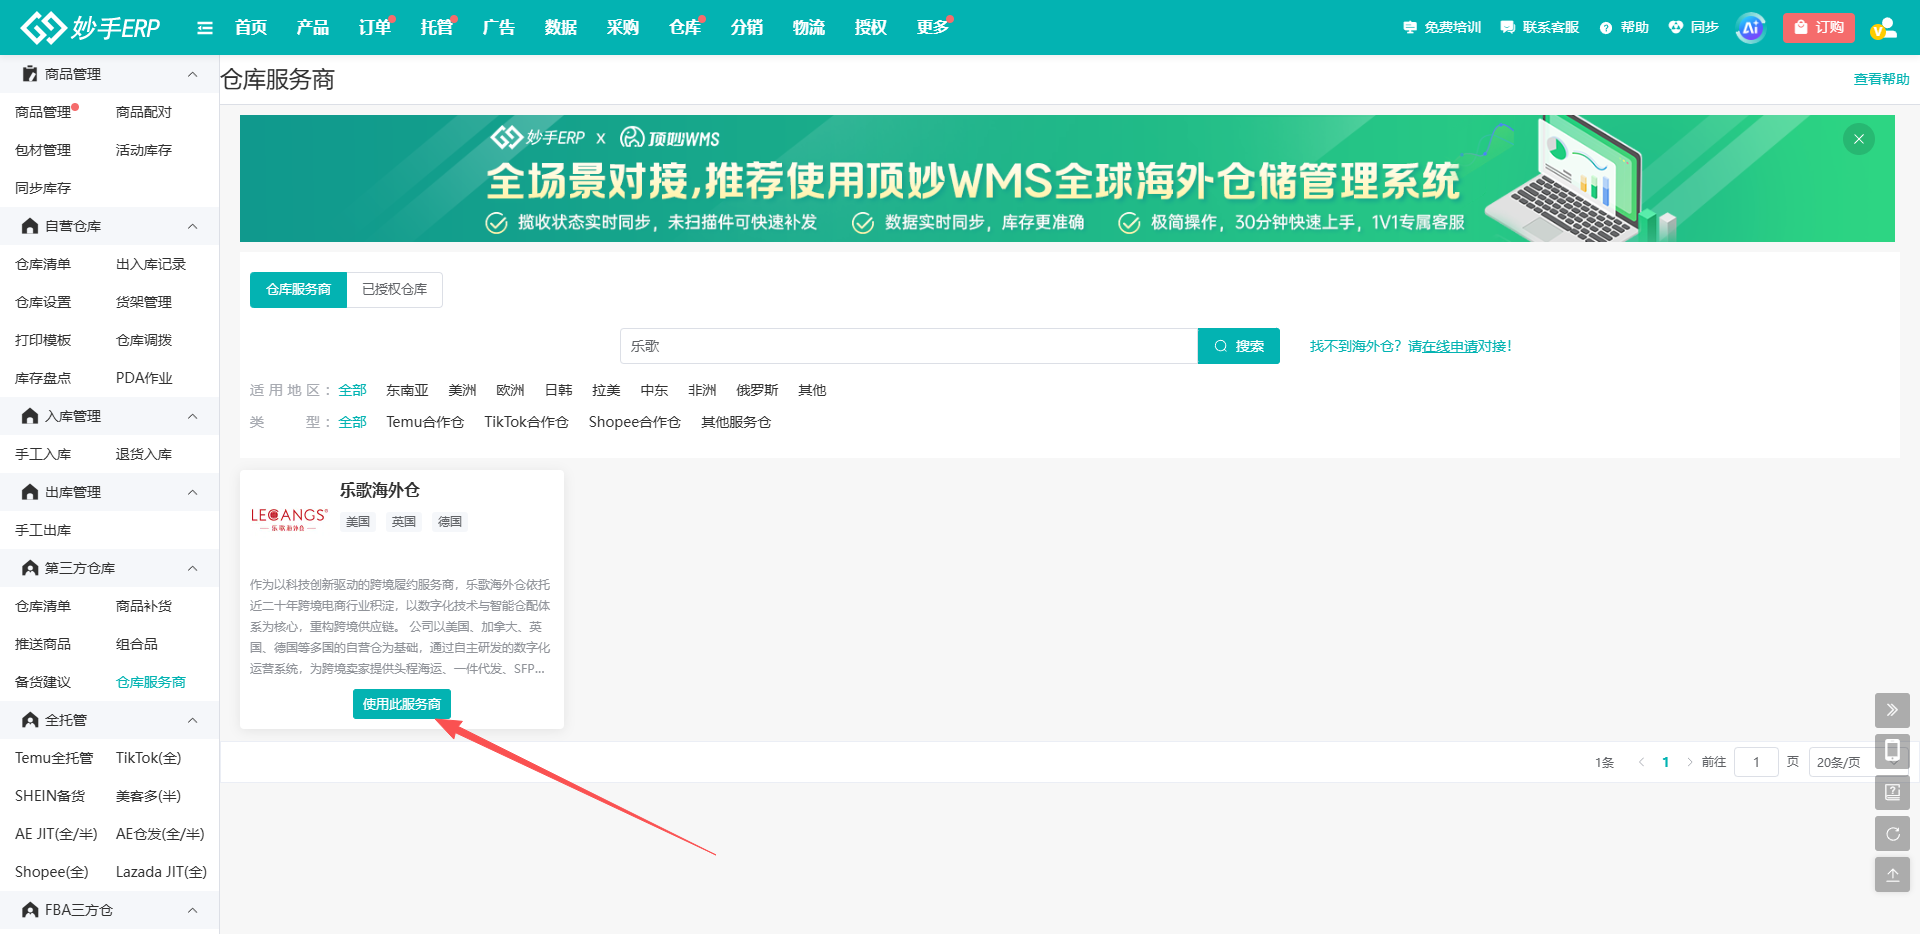Select the 仓库服务商 tab
The image size is (1920, 934).
tap(298, 289)
